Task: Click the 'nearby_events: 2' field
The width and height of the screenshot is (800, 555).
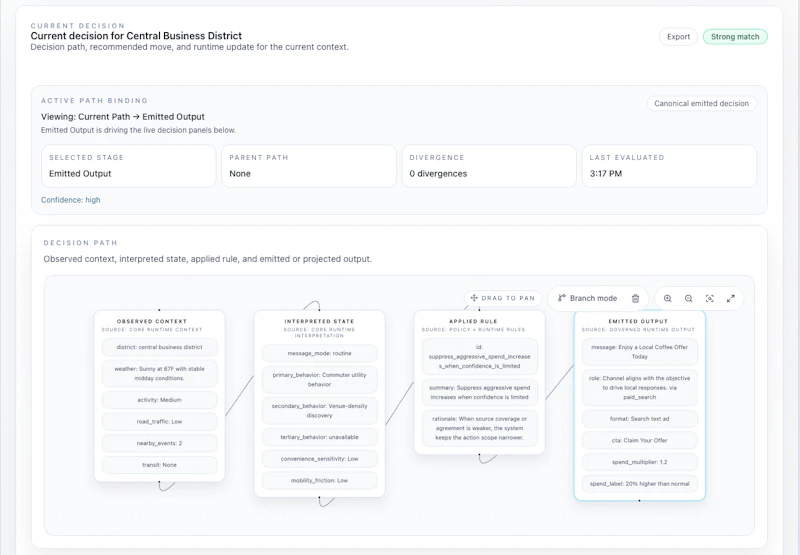Action: 159,443
